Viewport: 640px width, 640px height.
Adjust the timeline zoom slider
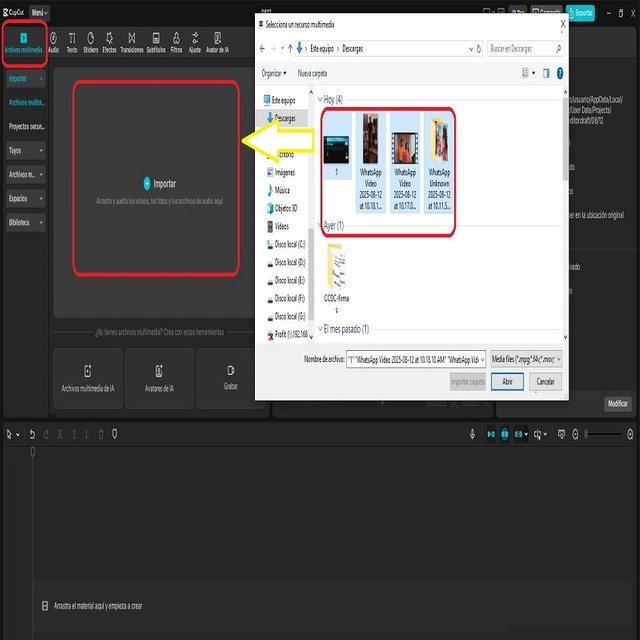tap(604, 434)
